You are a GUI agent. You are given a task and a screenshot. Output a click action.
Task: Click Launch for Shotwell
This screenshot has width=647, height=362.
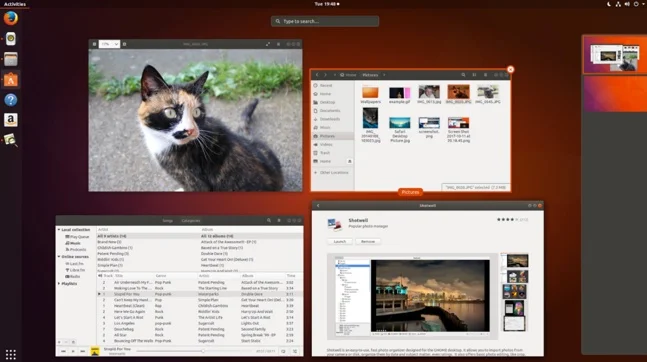coord(340,241)
